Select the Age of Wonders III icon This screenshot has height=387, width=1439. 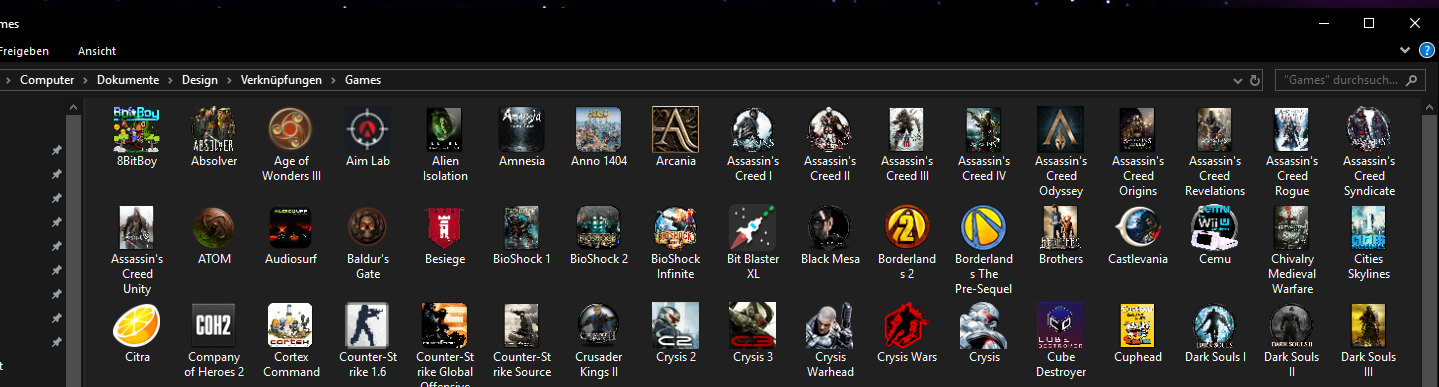click(291, 130)
